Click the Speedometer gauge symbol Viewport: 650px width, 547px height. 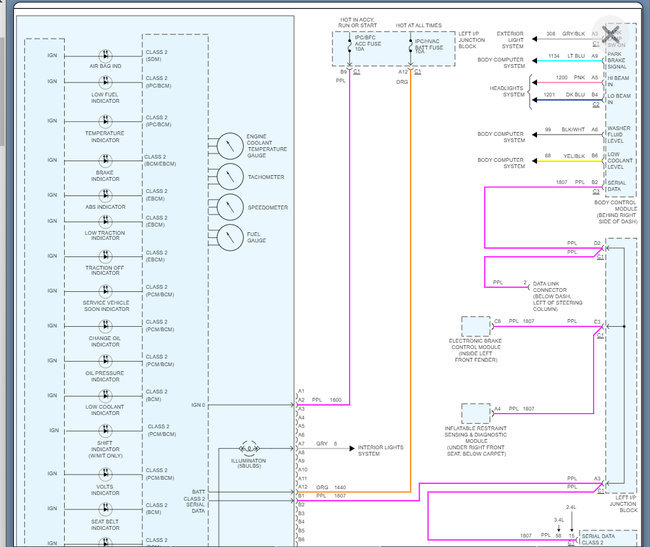tap(230, 207)
